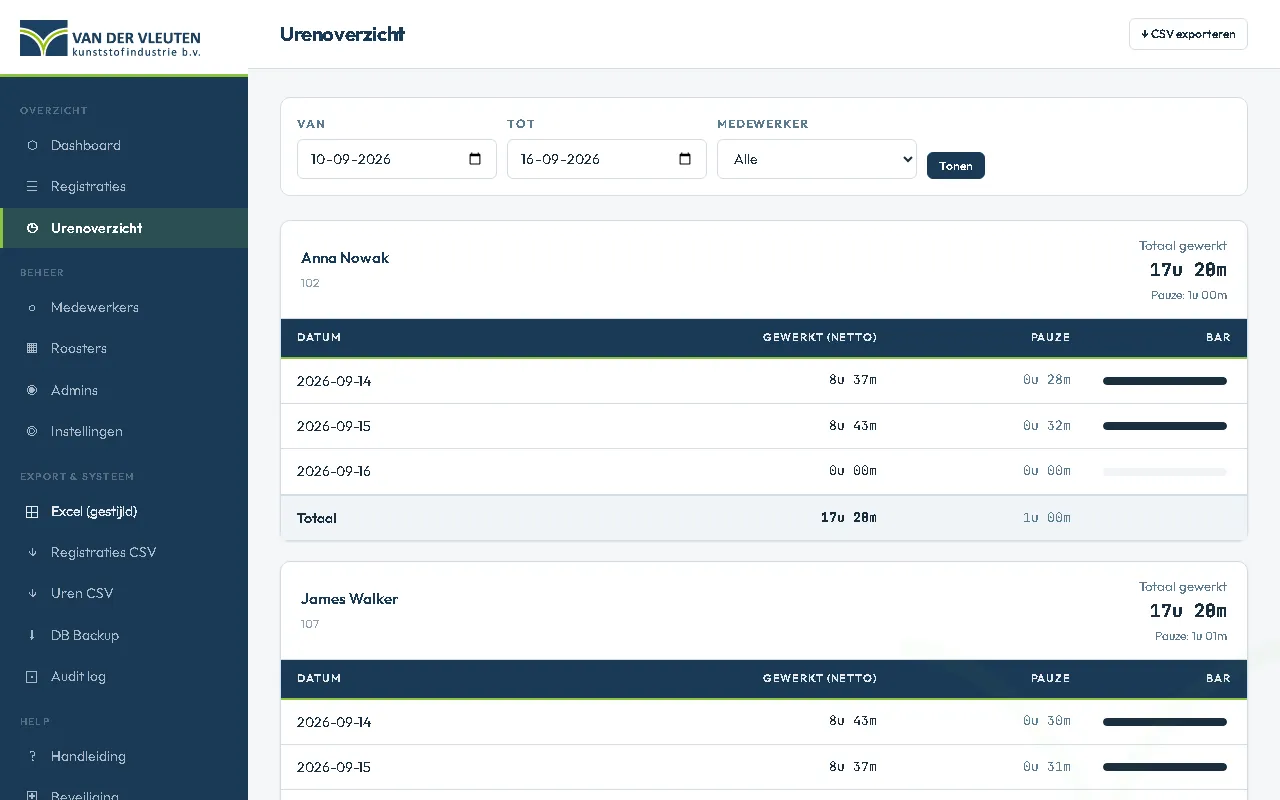The image size is (1280, 800).
Task: Click the Van der Vleuten logo
Action: pyautogui.click(x=110, y=38)
